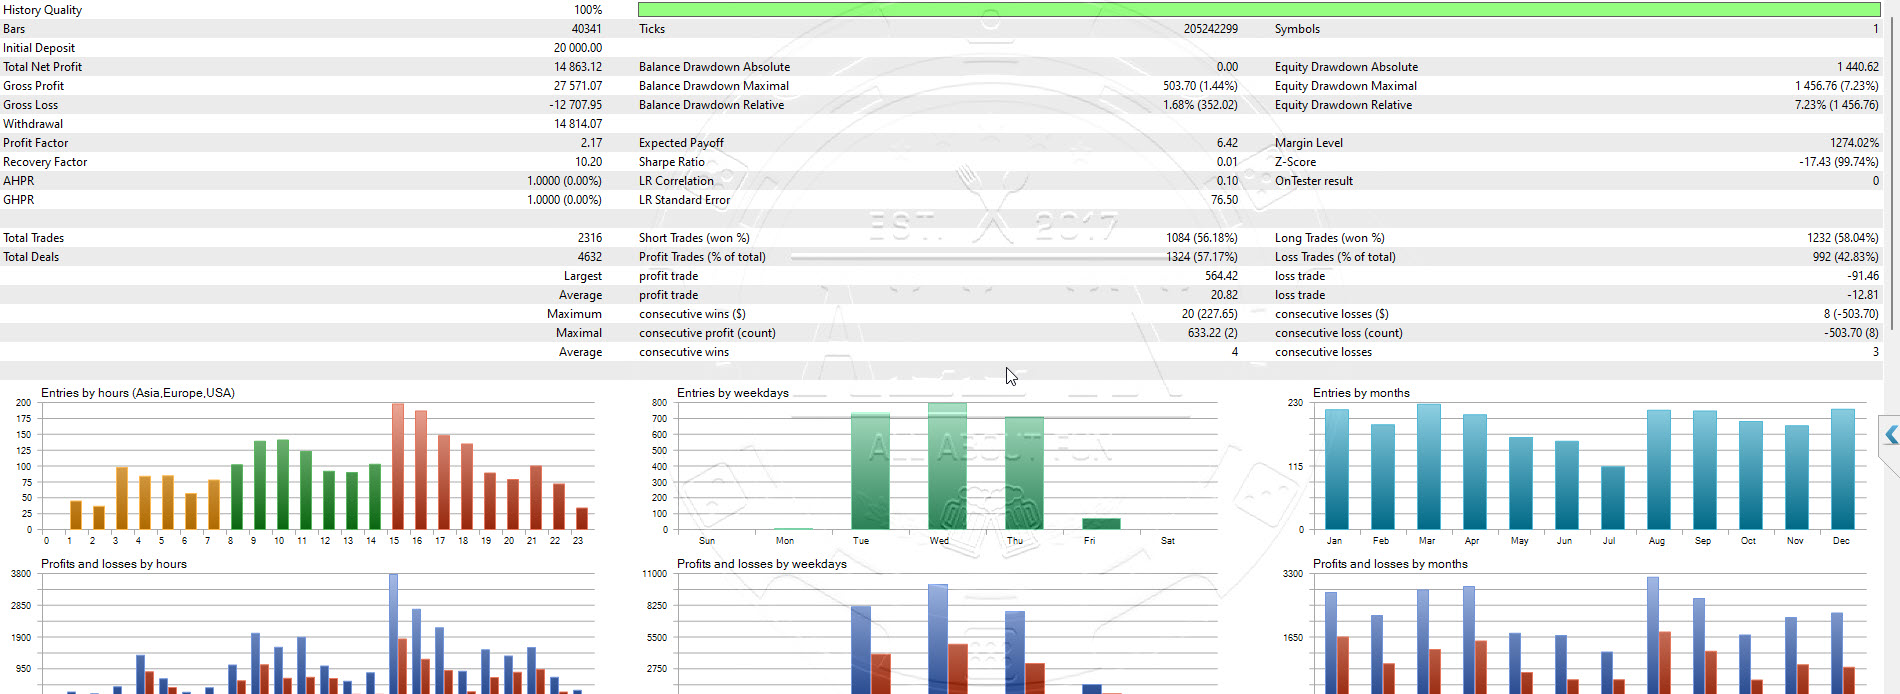Select the value '1 440.62'
The width and height of the screenshot is (1900, 694).
pos(1858,67)
